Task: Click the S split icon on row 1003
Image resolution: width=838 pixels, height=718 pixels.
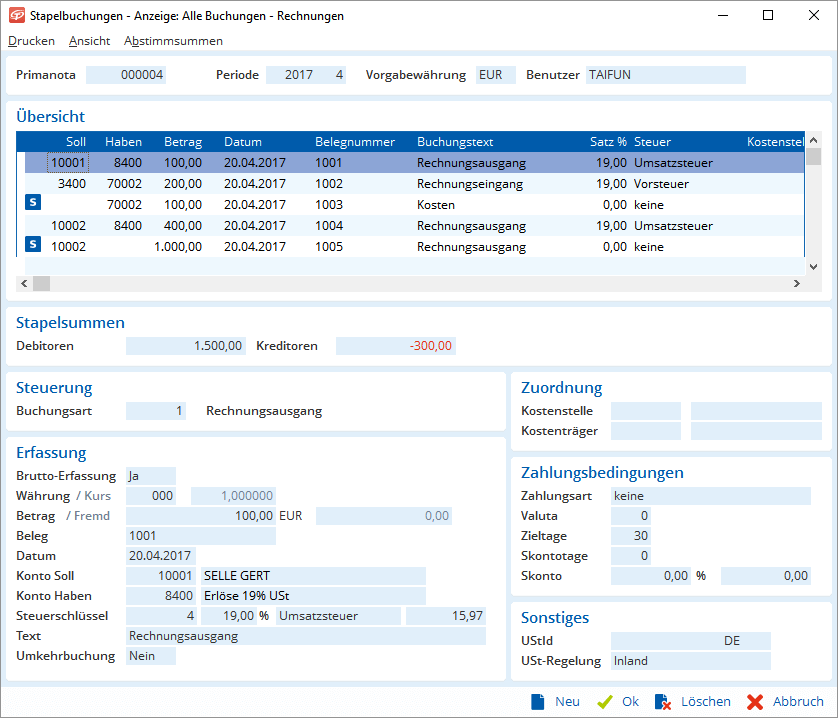Action: point(33,203)
